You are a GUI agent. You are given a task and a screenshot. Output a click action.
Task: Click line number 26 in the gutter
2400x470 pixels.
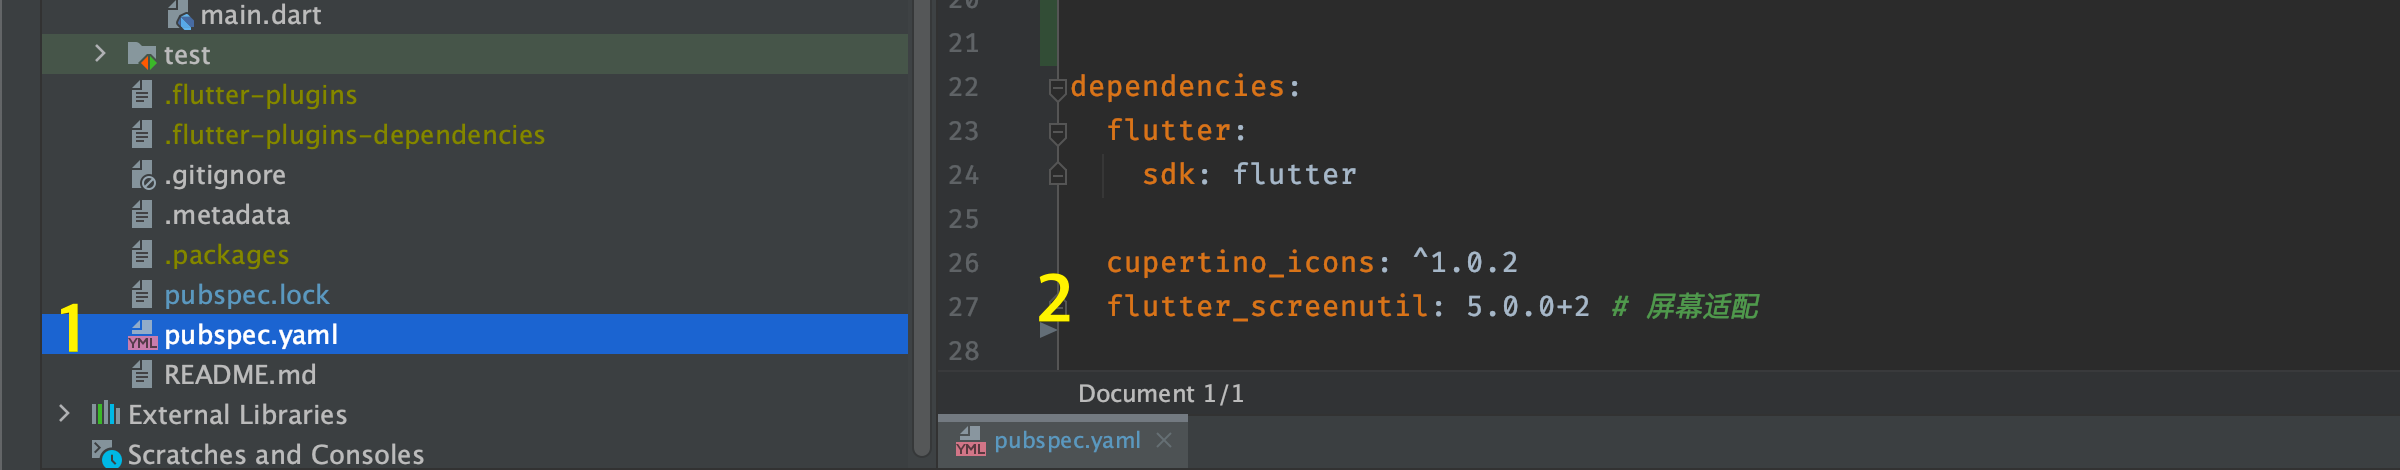(x=963, y=263)
